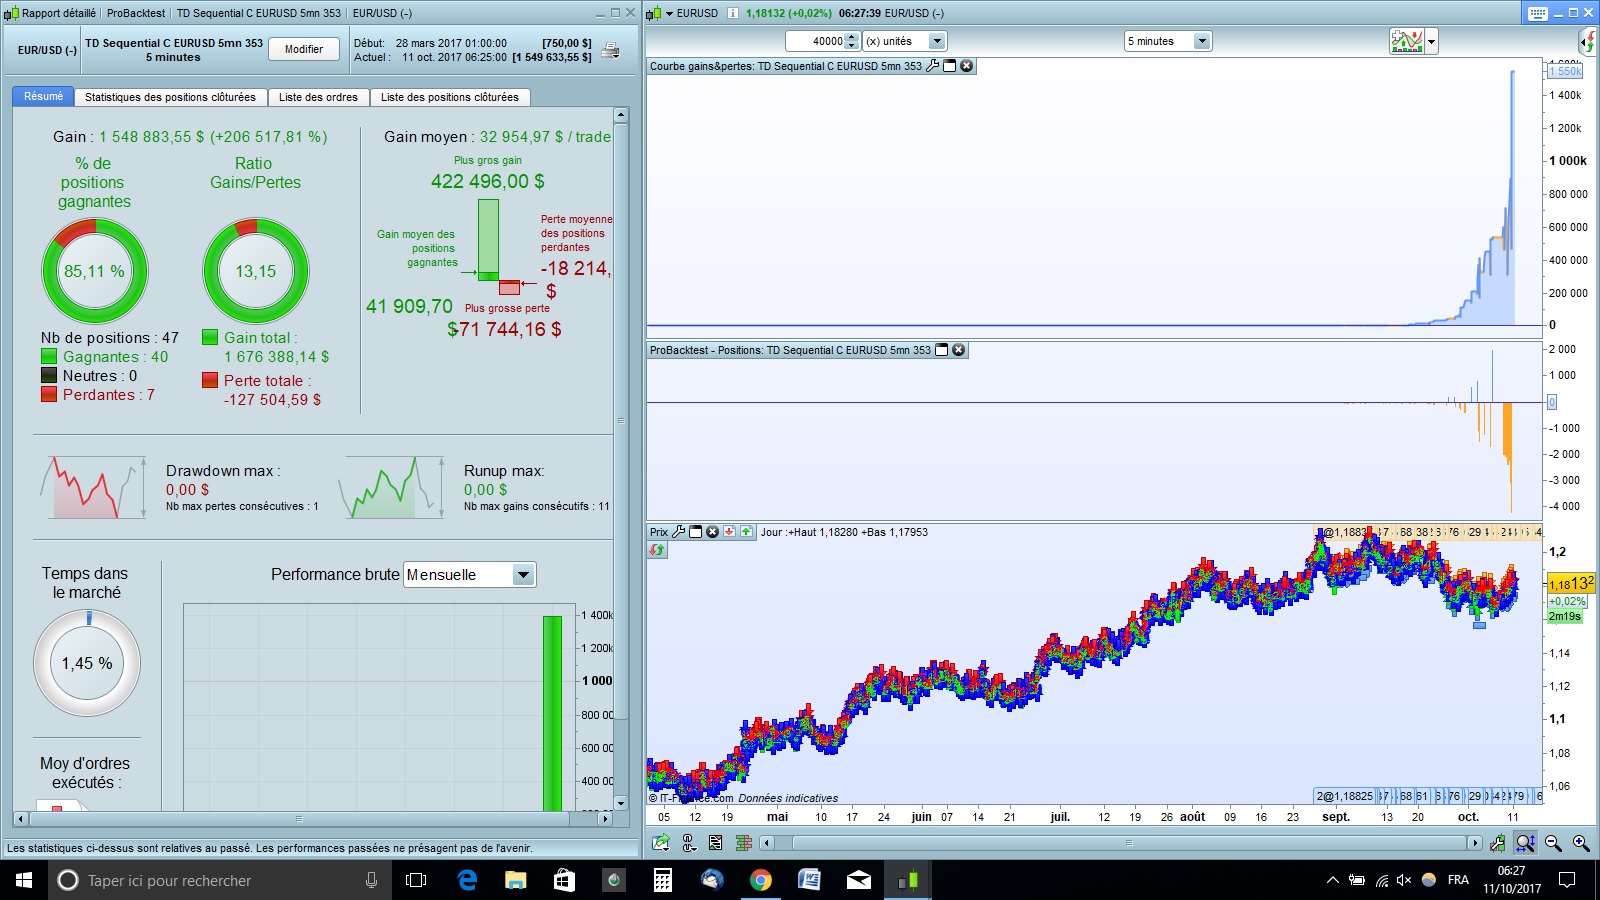The height and width of the screenshot is (900, 1600).
Task: Maximize the ProBacktest Positions panel
Action: [941, 350]
